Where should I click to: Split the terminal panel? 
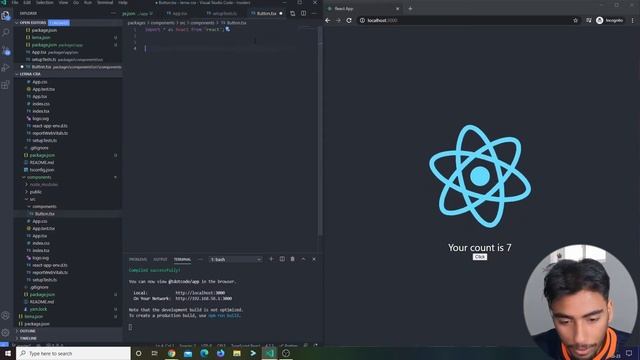point(282,259)
